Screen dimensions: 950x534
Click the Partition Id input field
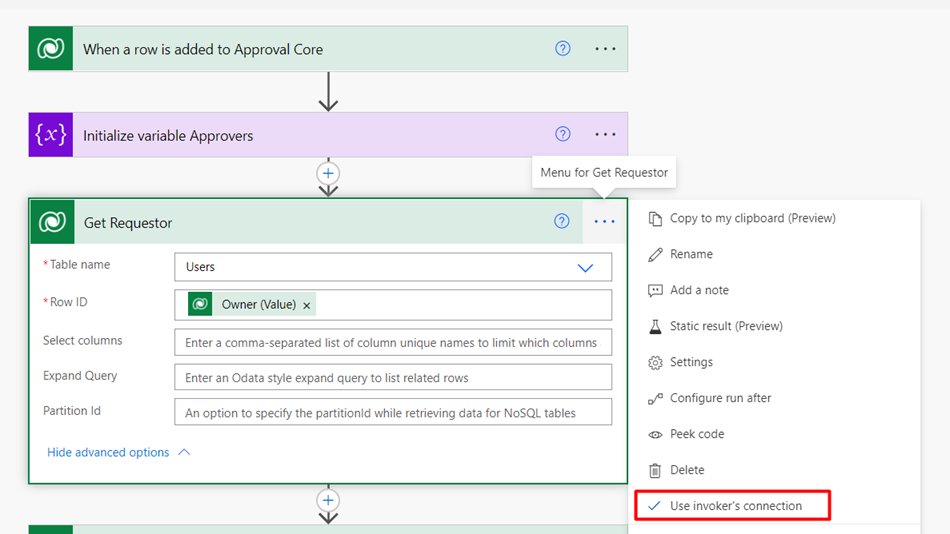[x=393, y=413]
